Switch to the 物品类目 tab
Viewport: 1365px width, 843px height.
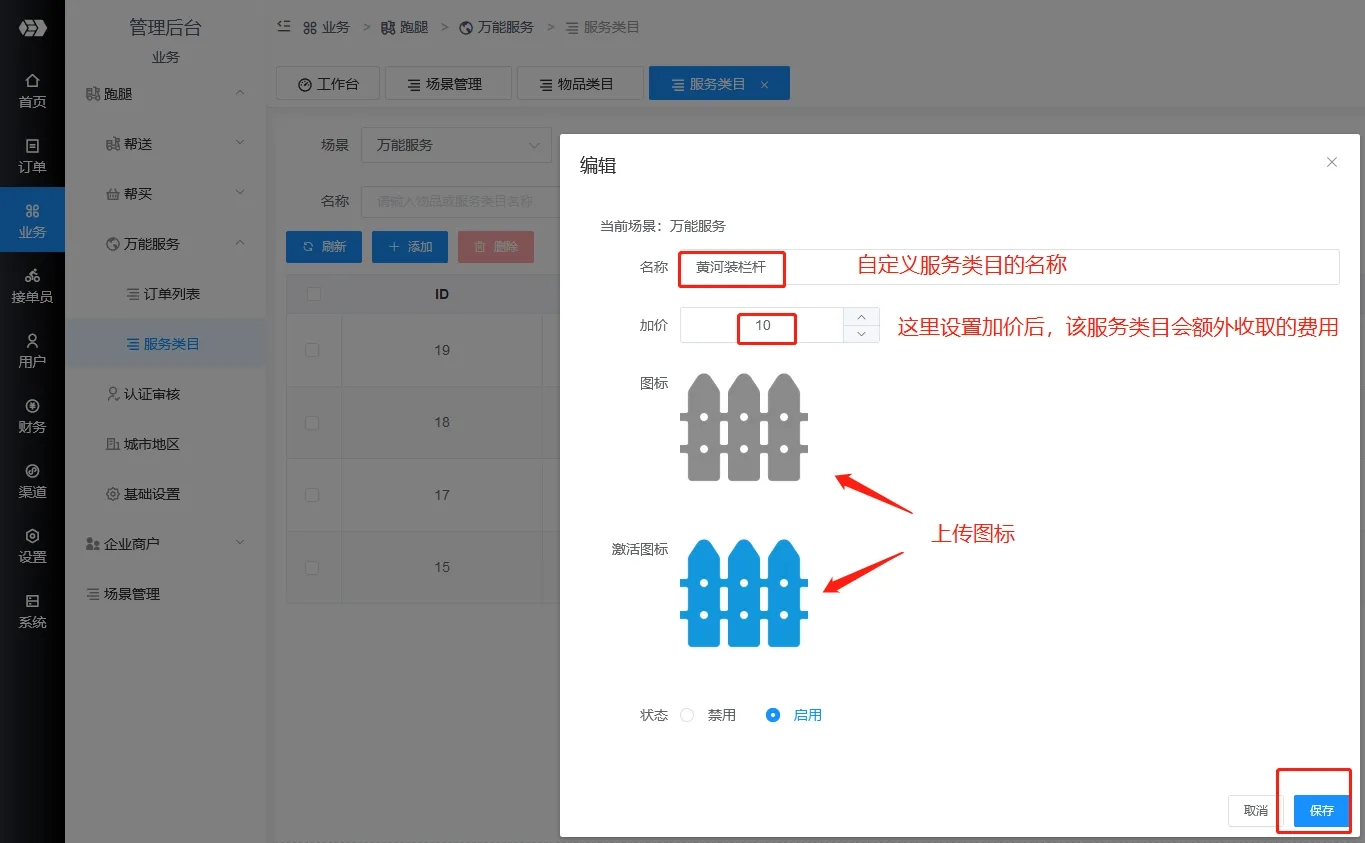pyautogui.click(x=579, y=84)
